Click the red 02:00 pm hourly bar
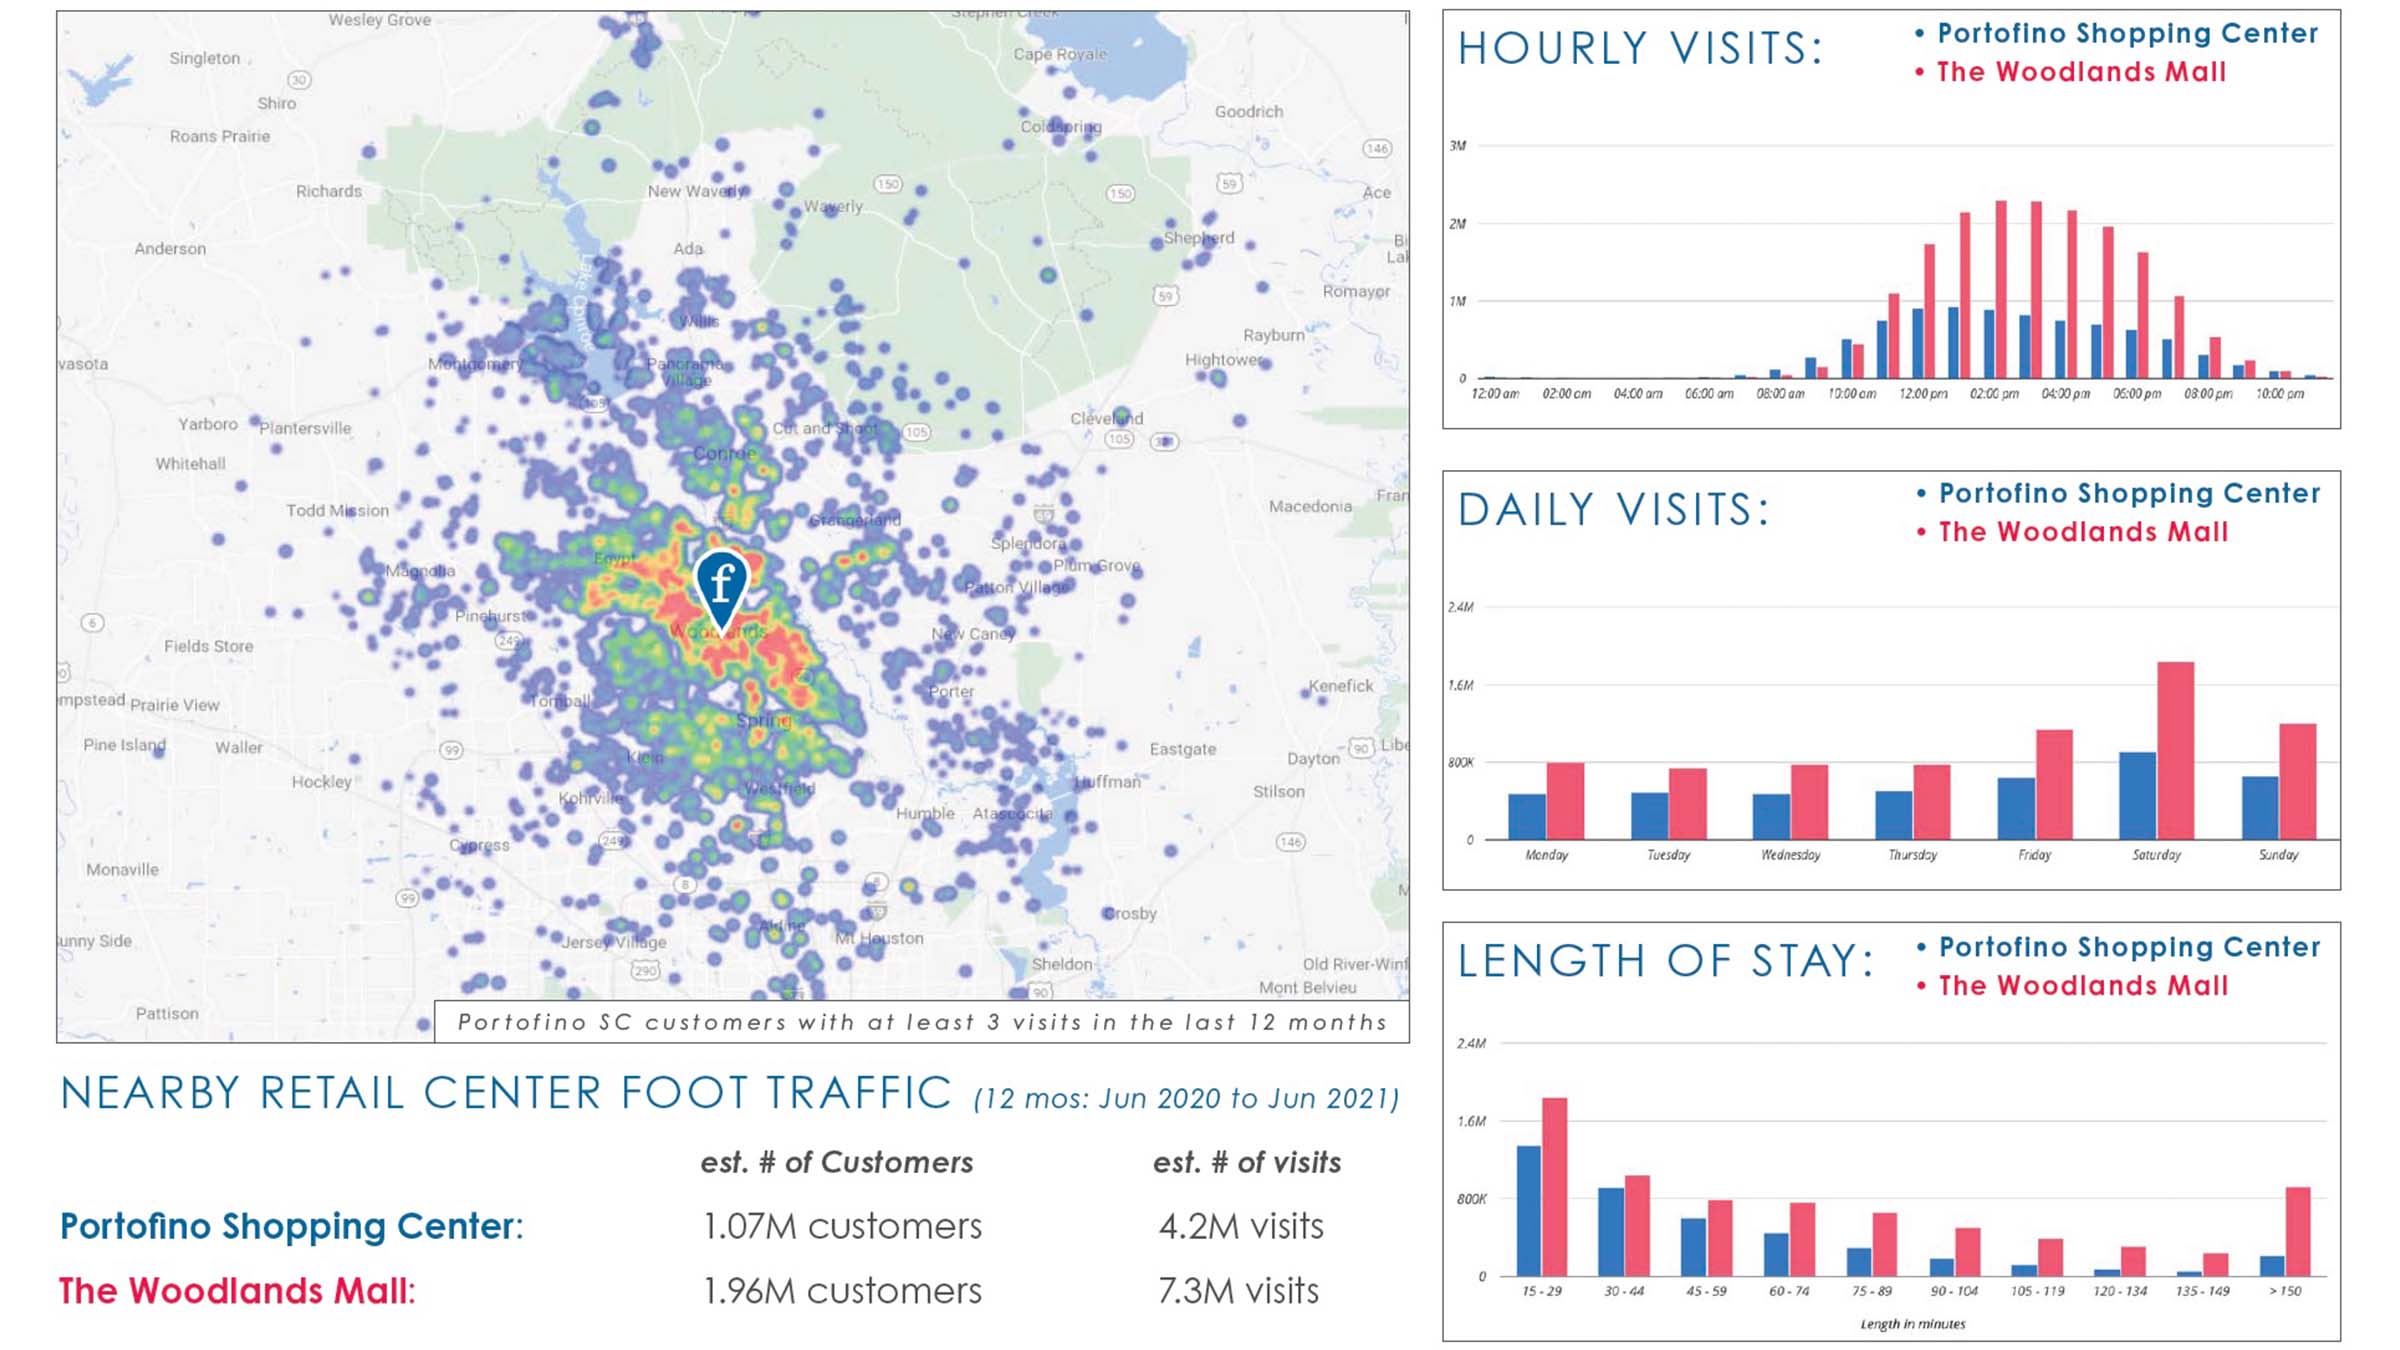The width and height of the screenshot is (2400, 1350). pos(2001,290)
